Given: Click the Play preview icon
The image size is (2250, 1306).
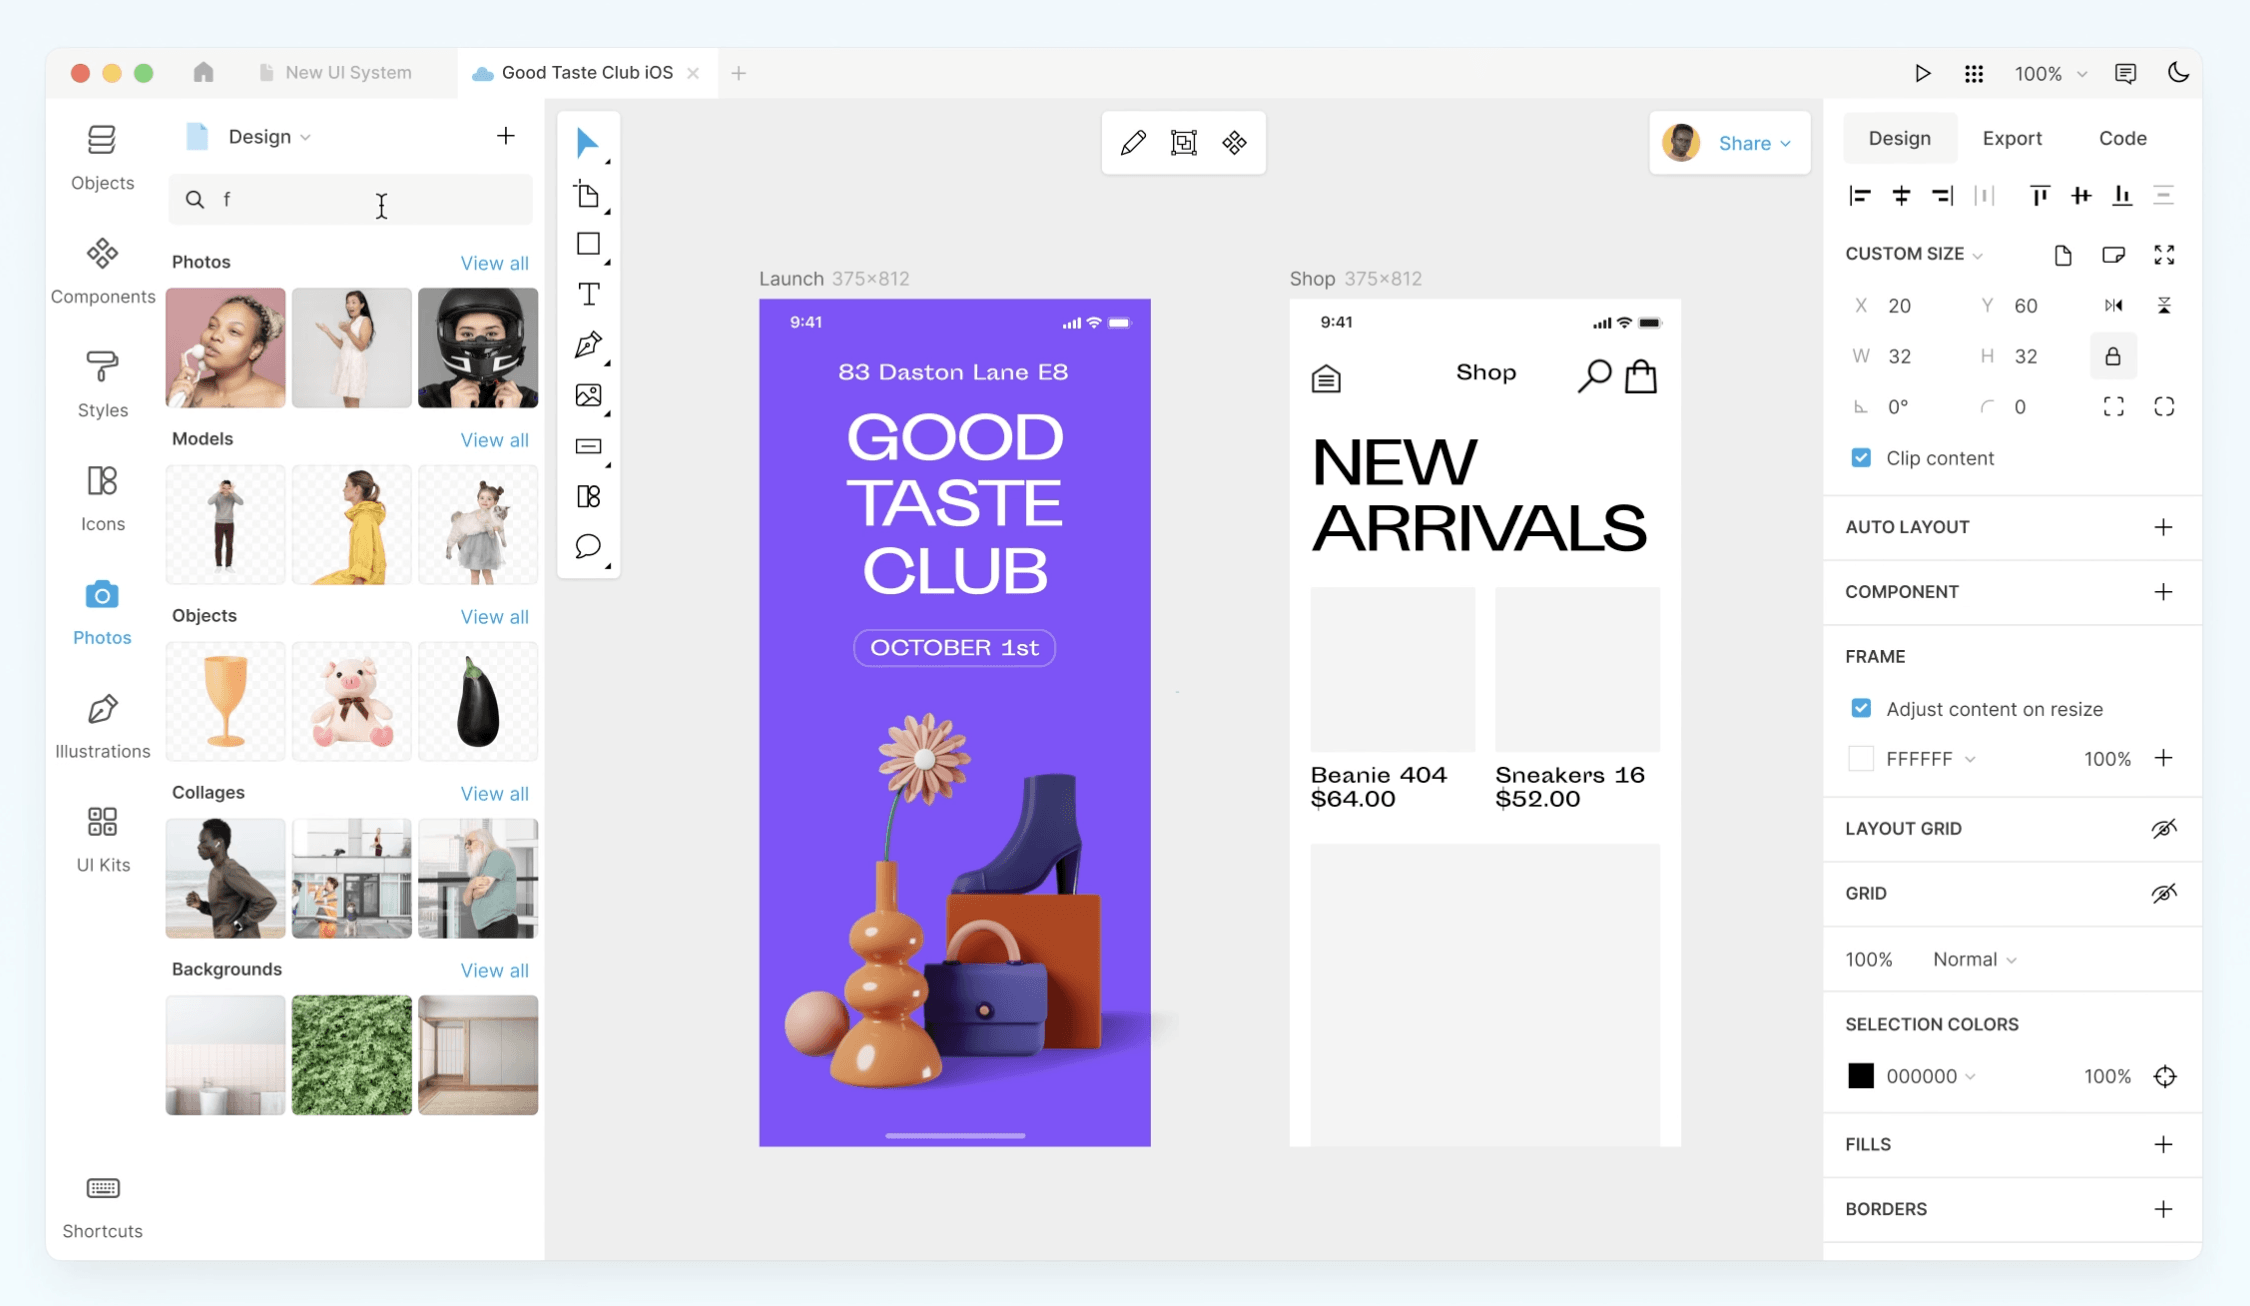Looking at the screenshot, I should 1922,73.
